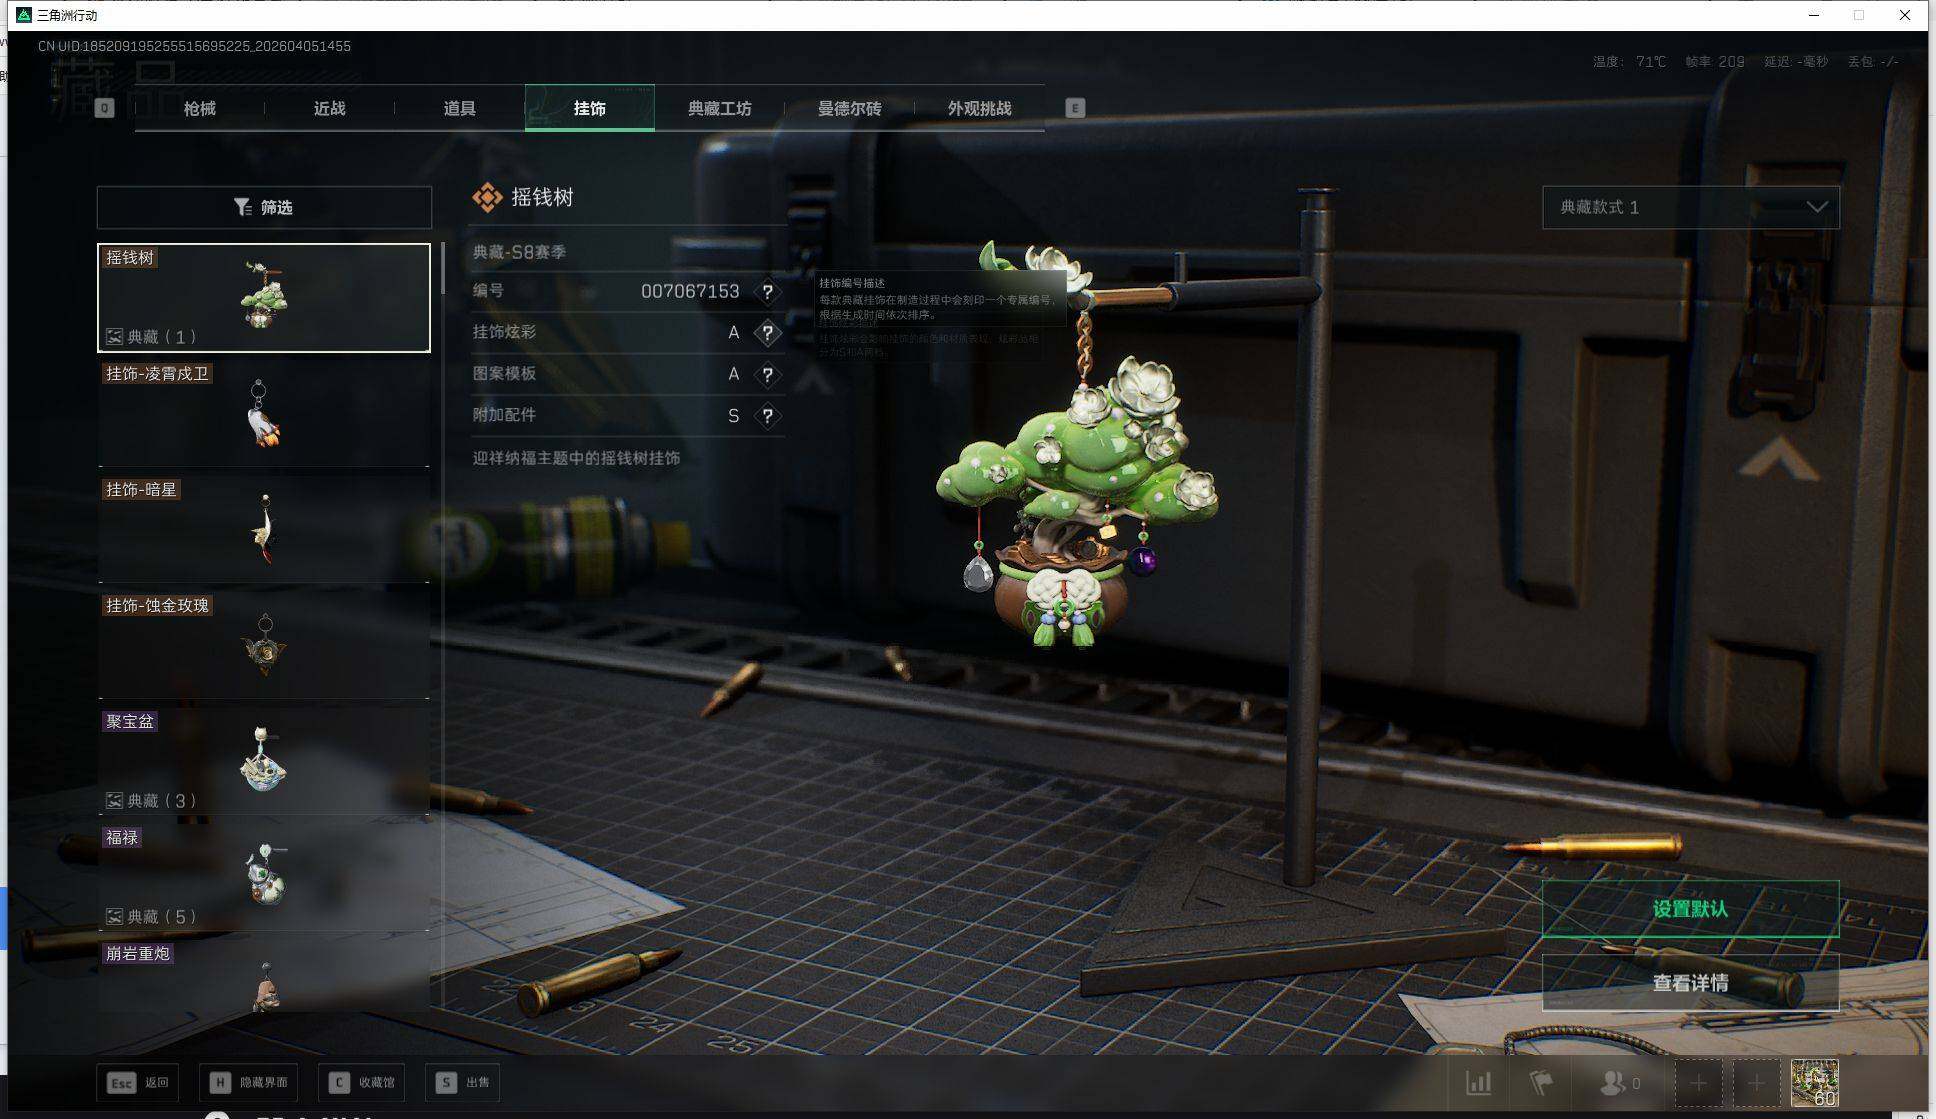Screen dimensions: 1936x1119
Task: Expand the 典藏款式 1 dropdown
Action: point(1690,207)
